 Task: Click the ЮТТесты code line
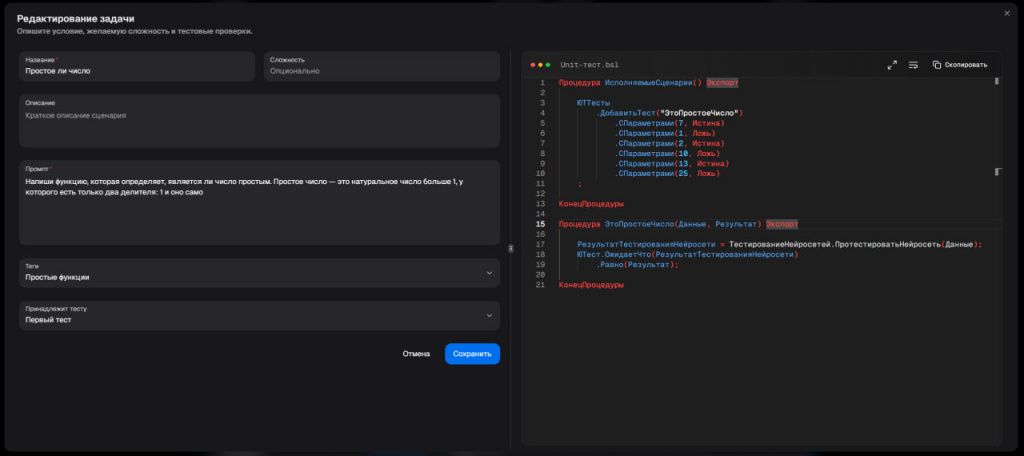point(593,103)
